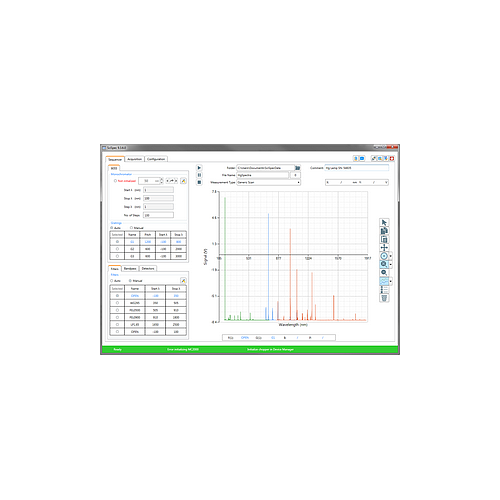Click the Comment input field
The height and width of the screenshot is (500, 500).
pos(357,168)
